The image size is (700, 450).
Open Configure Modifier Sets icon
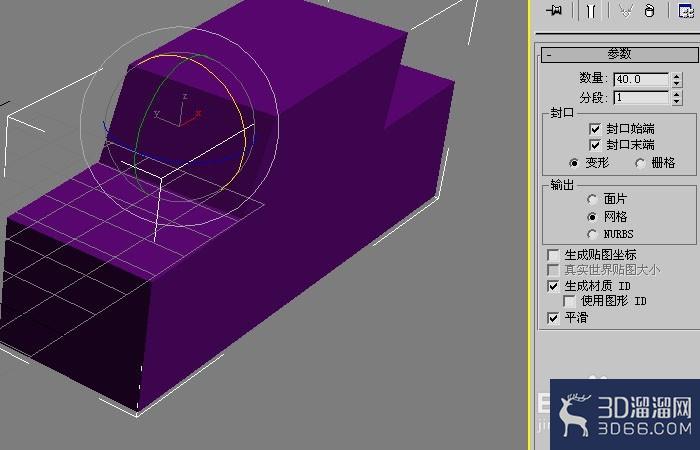click(685, 10)
